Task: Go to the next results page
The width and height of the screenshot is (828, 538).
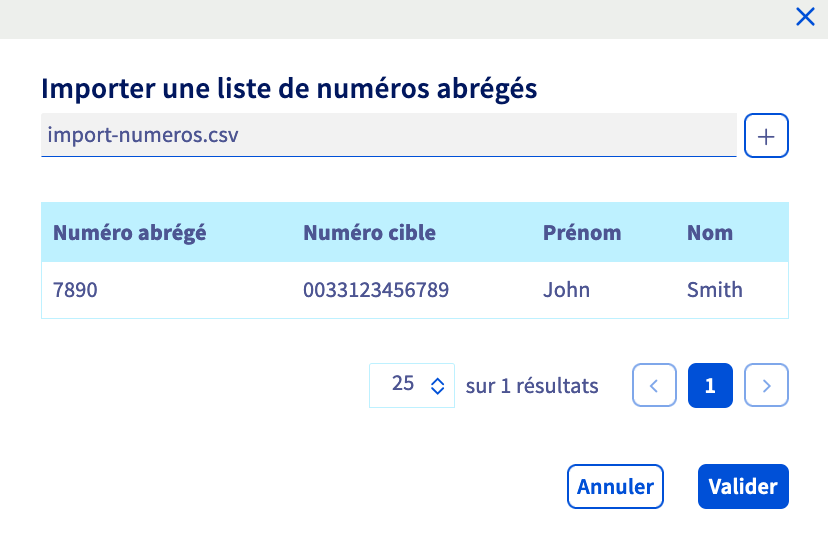Action: 767,386
